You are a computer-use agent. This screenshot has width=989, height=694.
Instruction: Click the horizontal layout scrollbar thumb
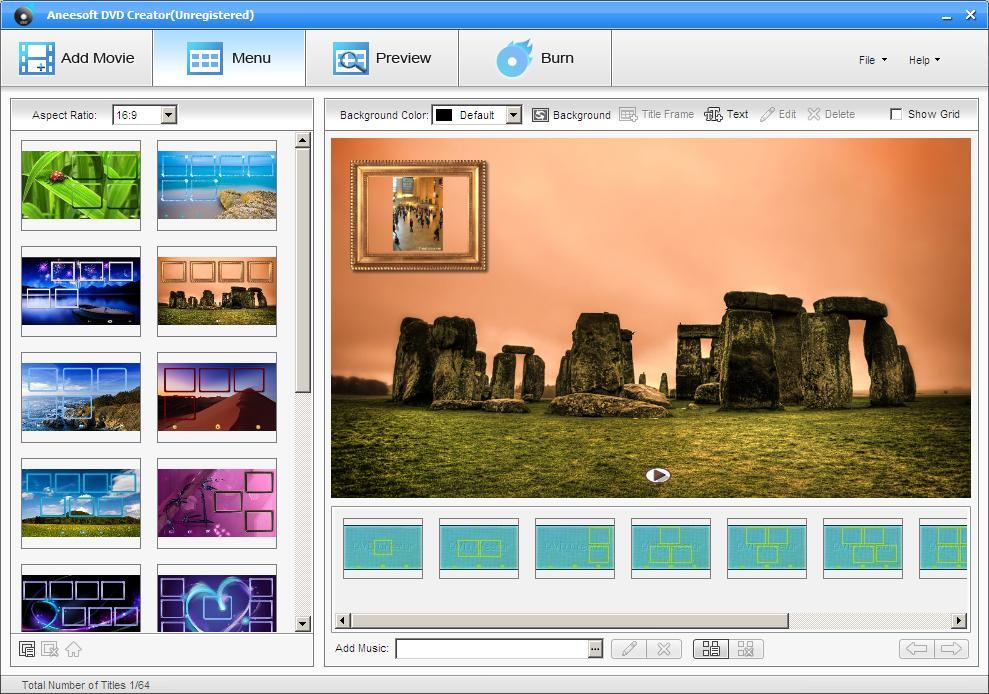[x=570, y=620]
